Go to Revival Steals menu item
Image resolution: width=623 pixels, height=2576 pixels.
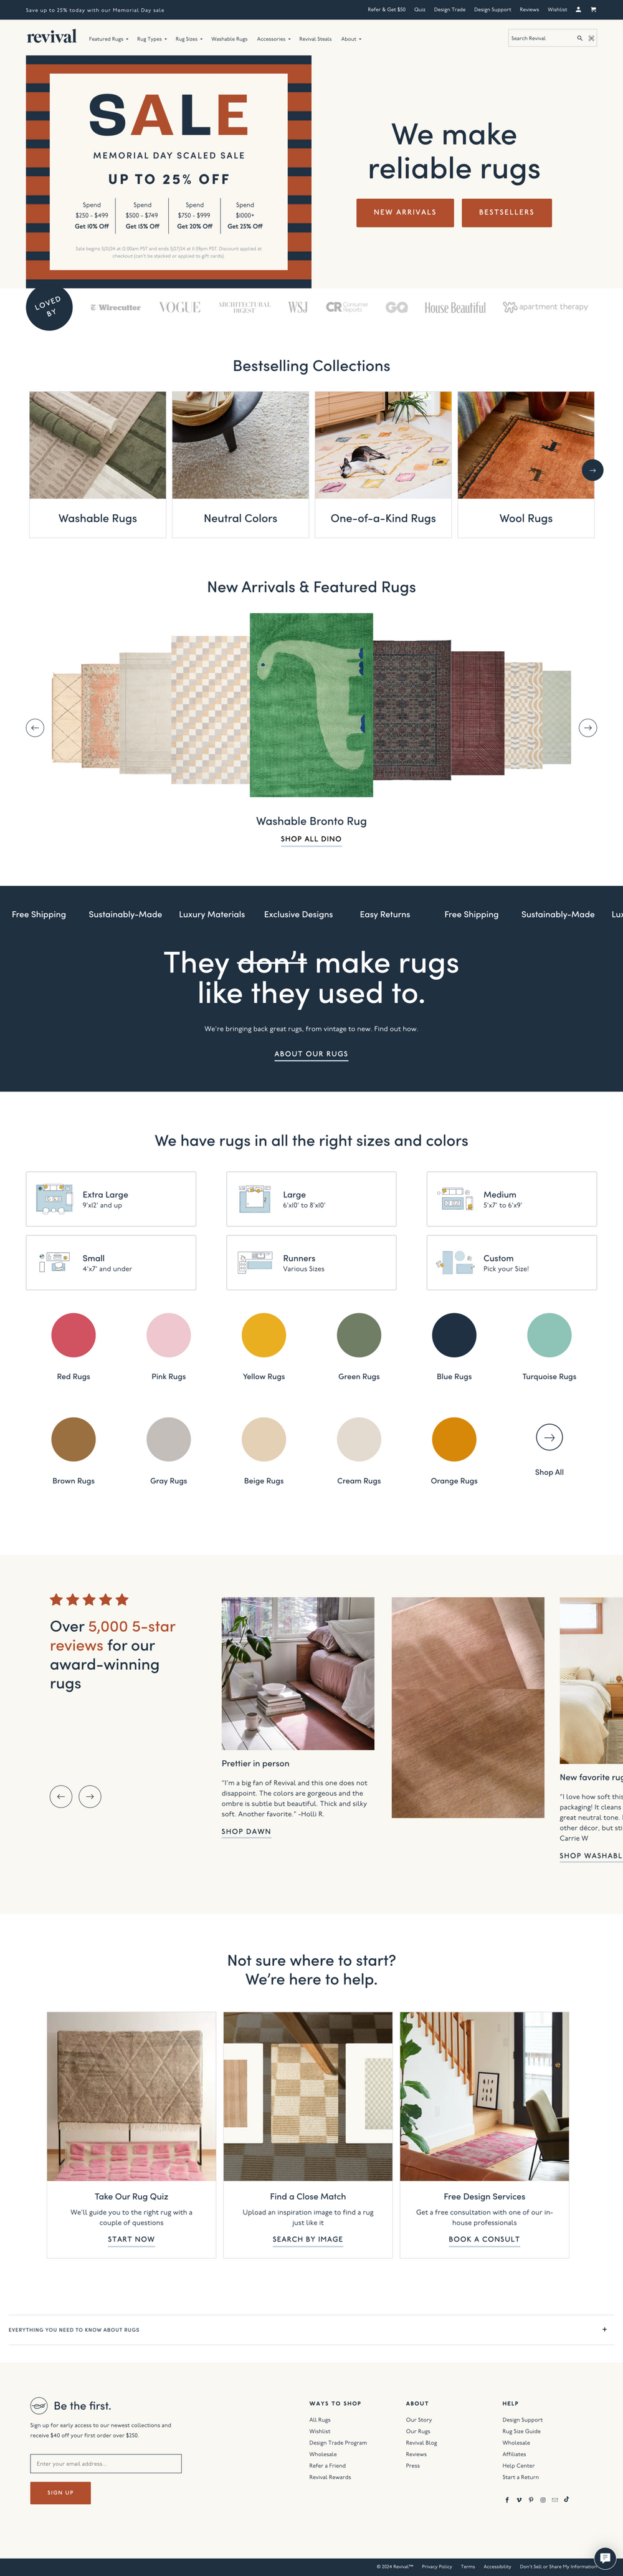click(315, 39)
